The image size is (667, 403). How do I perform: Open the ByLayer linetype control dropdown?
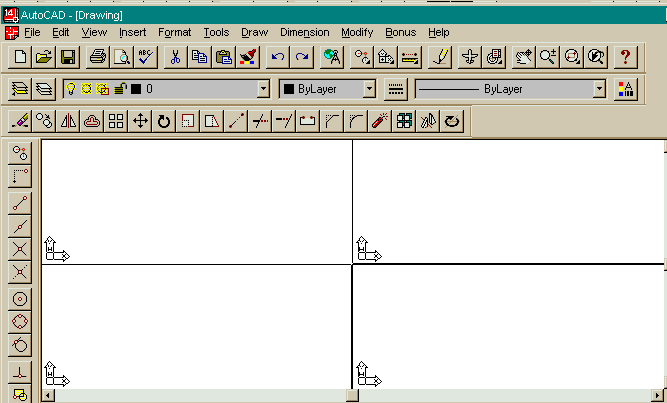599,89
